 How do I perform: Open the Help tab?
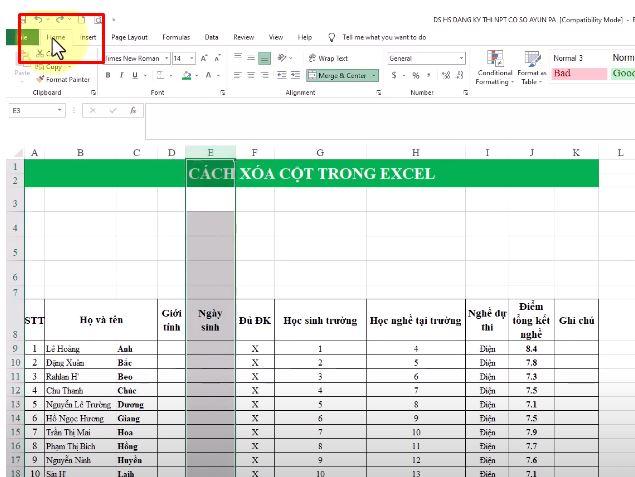(x=305, y=37)
